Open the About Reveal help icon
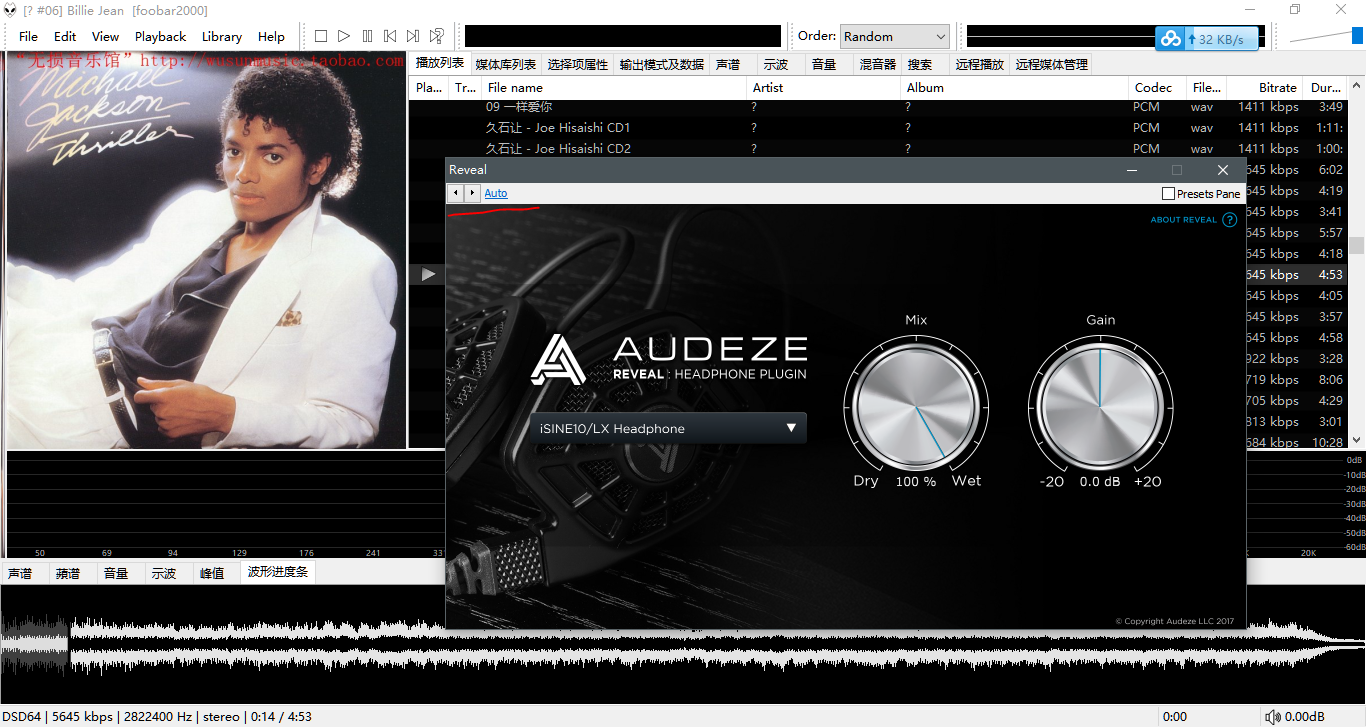1366x727 pixels. pos(1230,220)
